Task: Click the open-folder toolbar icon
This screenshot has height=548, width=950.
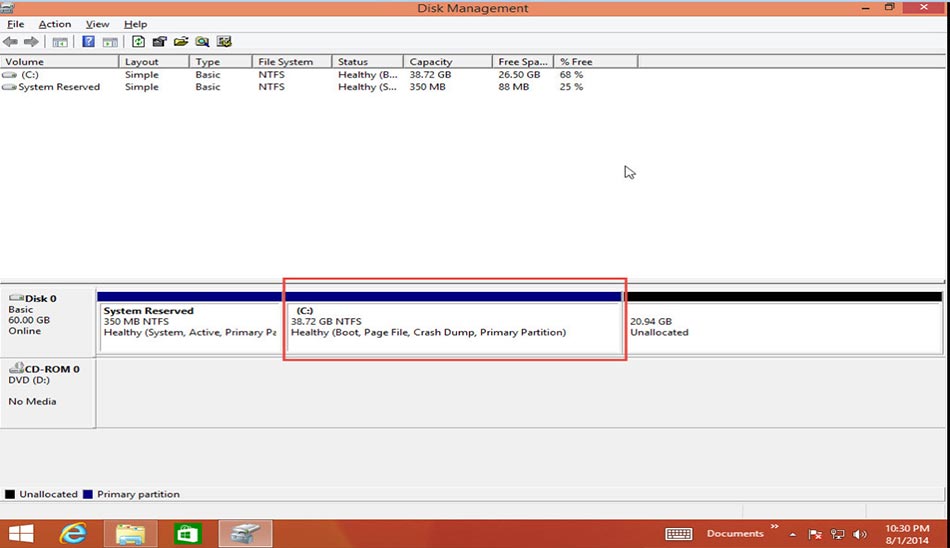Action: (x=181, y=42)
